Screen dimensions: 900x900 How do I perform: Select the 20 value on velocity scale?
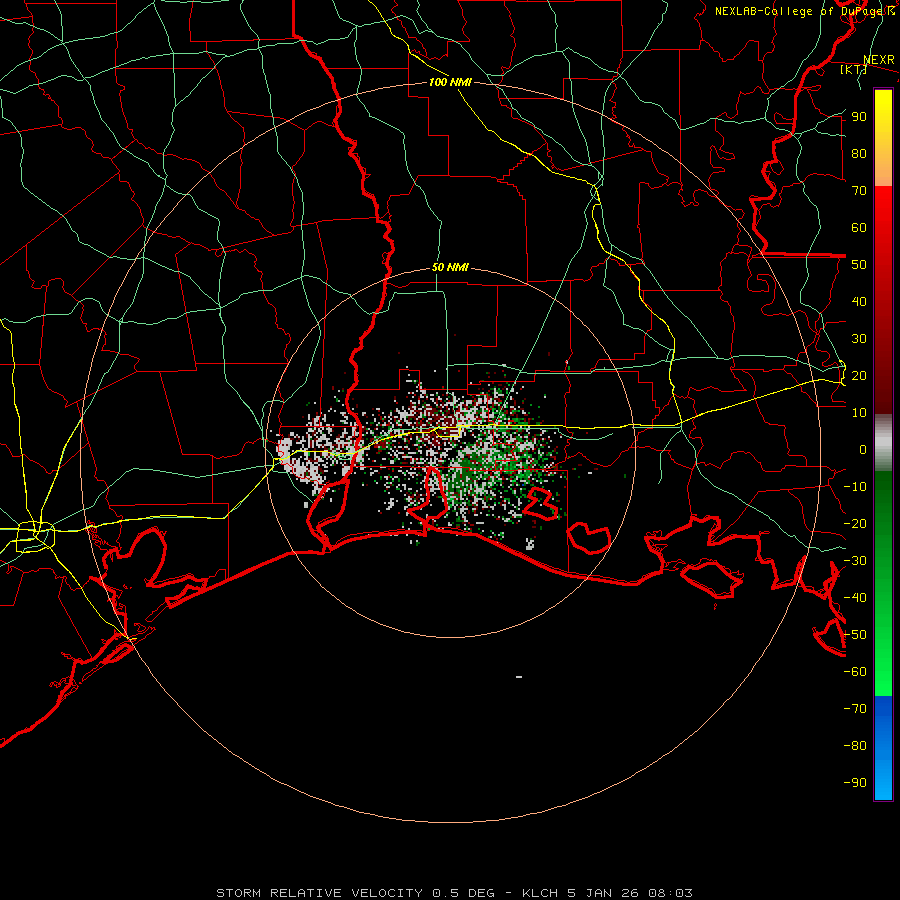(859, 376)
